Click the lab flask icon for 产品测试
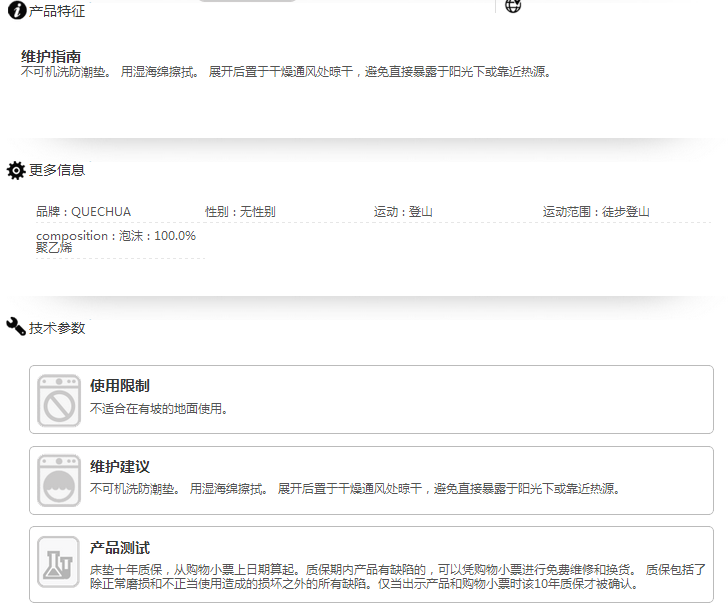This screenshot has height=612, width=728. pyautogui.click(x=59, y=561)
